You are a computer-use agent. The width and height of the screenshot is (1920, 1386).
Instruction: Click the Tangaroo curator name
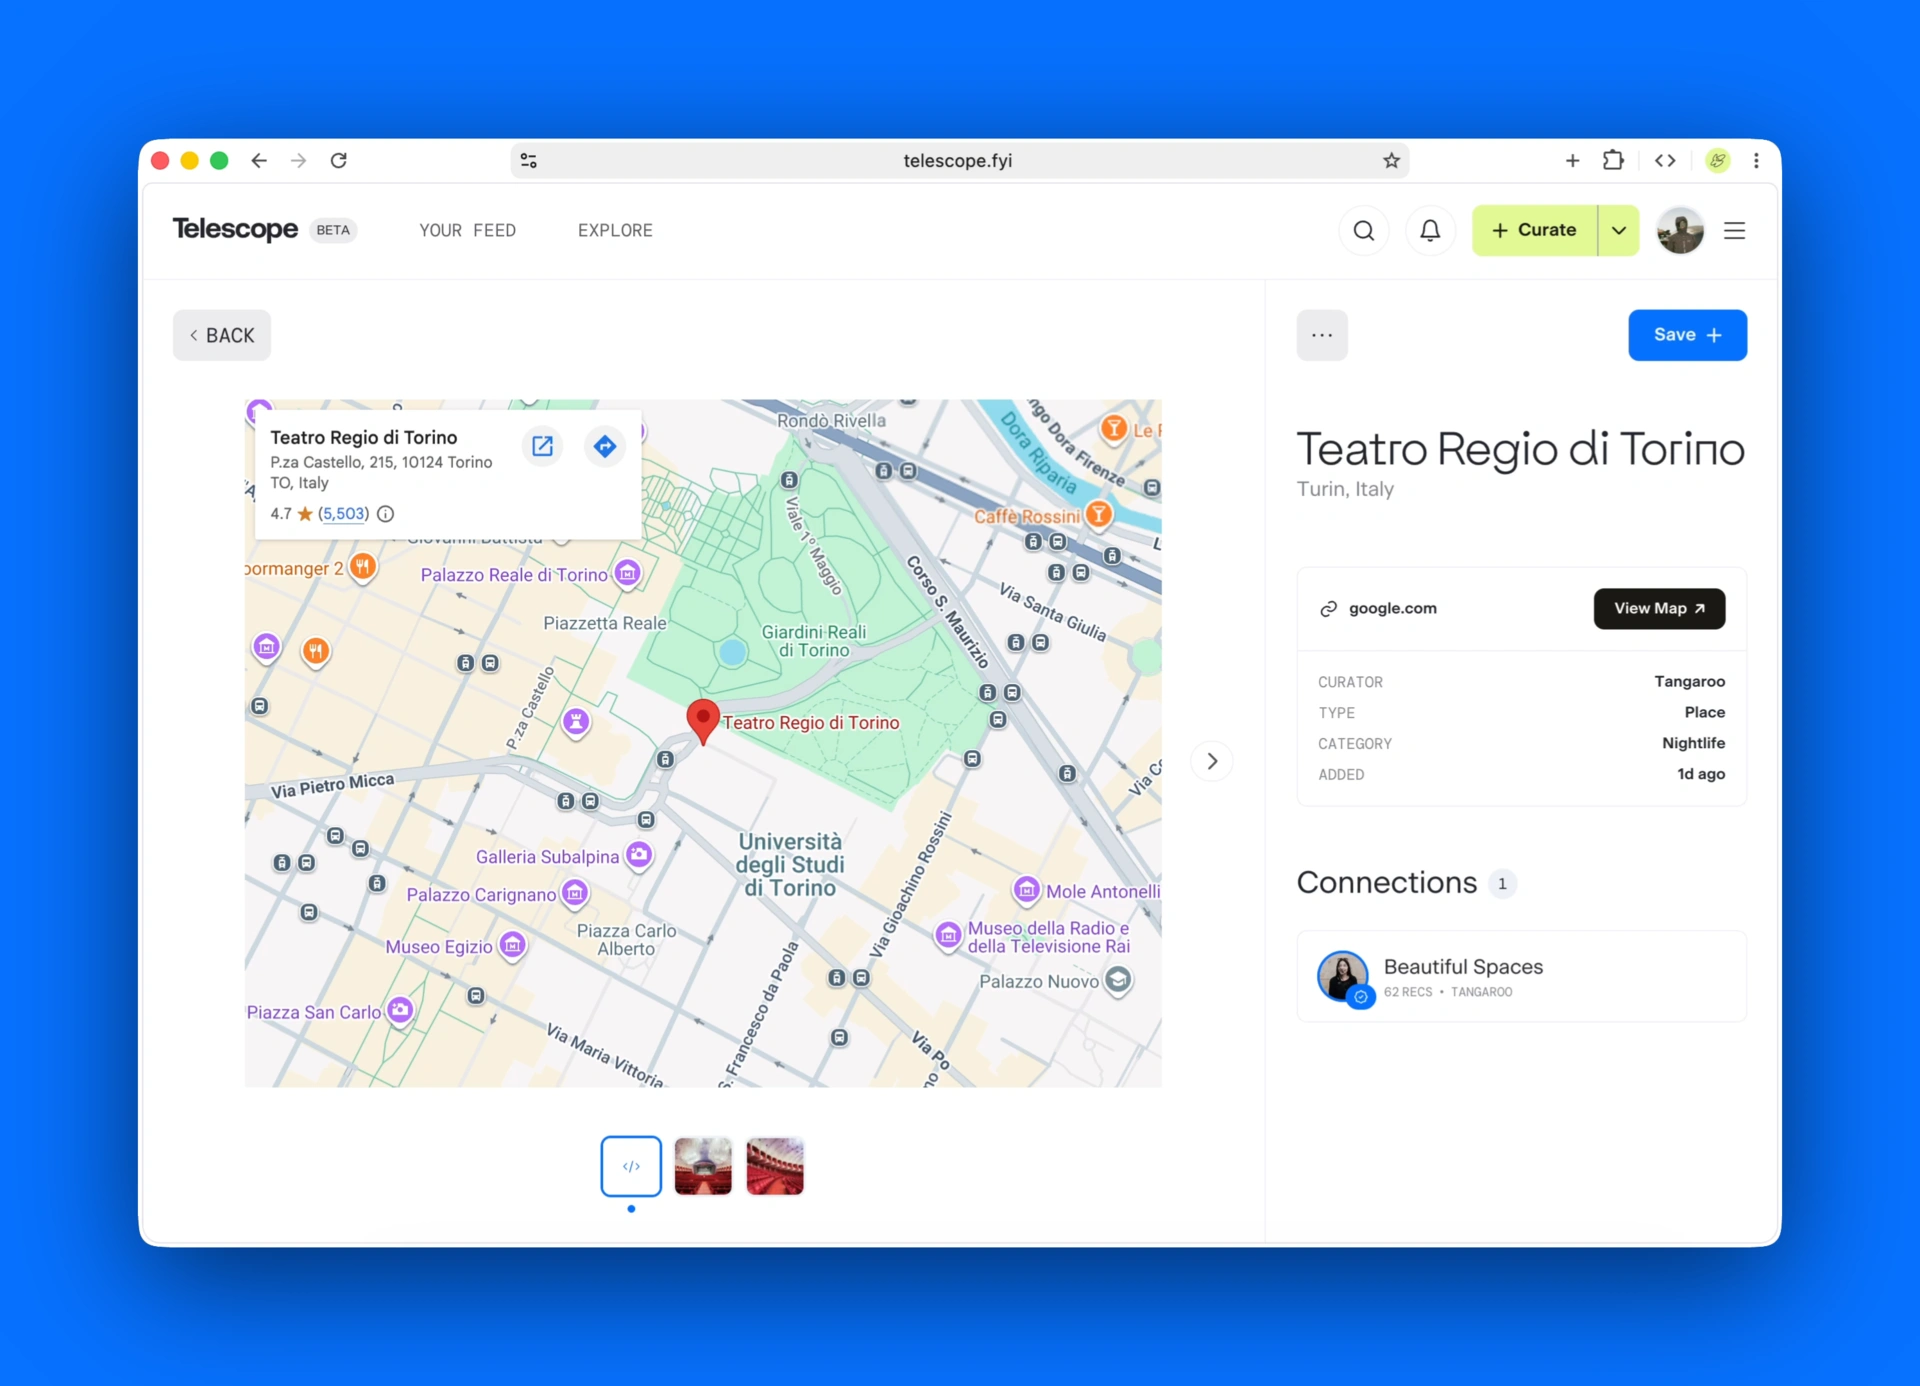click(1689, 682)
